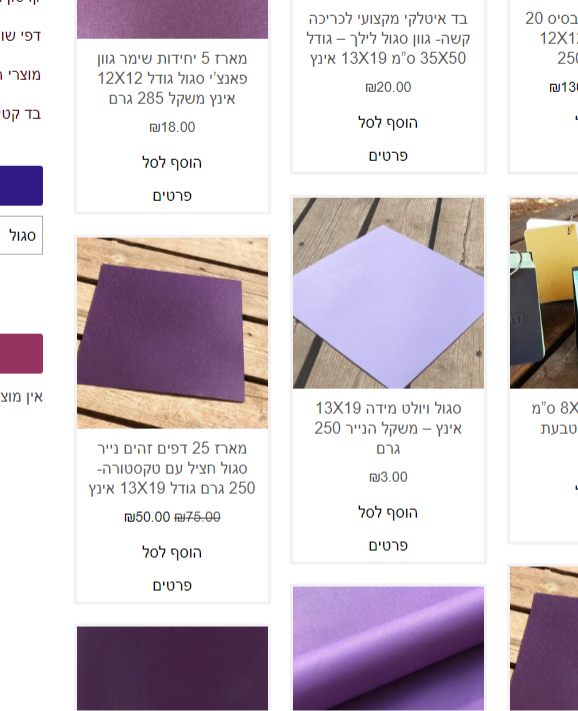
Task: Click the magenta sidebar button
Action: 21,354
